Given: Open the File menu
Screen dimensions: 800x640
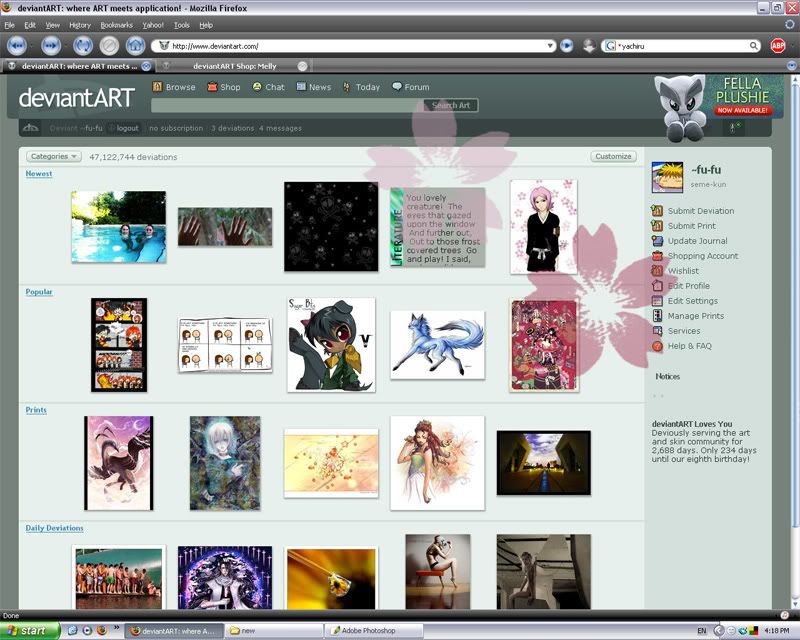Looking at the screenshot, I should click(x=10, y=25).
